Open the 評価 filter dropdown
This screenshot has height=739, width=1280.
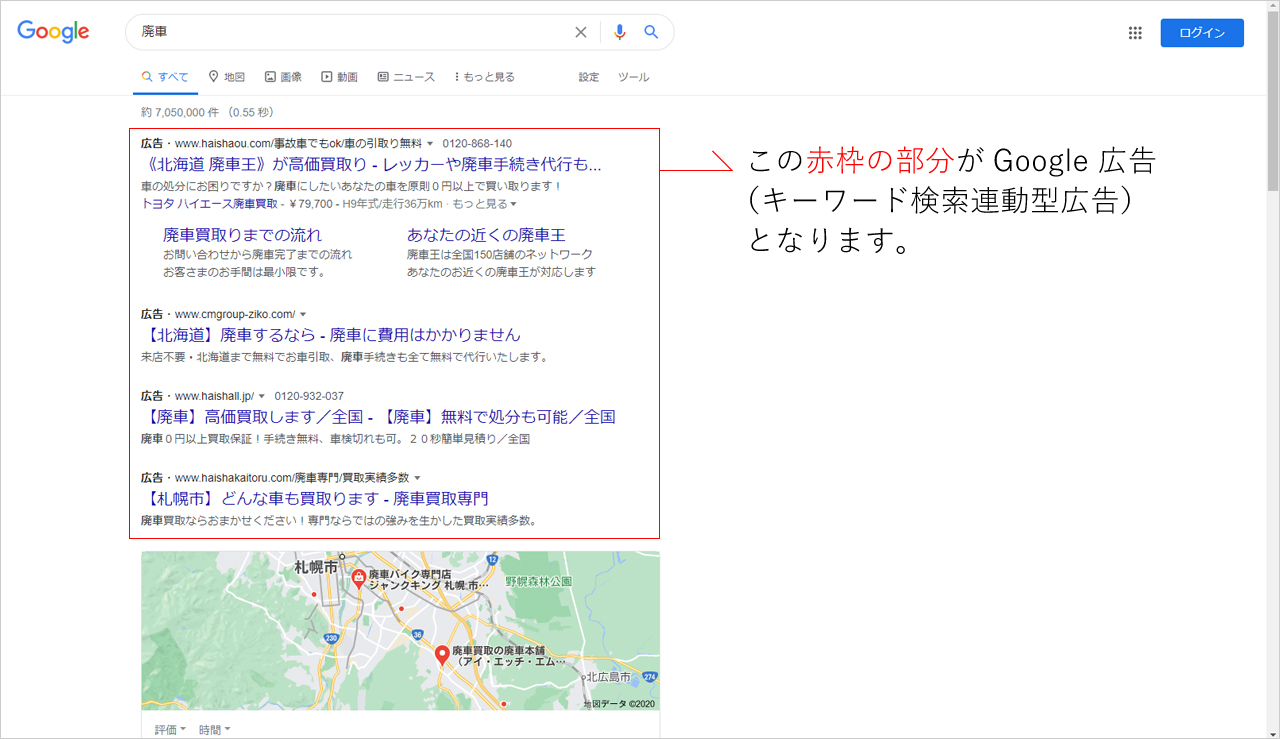pyautogui.click(x=171, y=730)
